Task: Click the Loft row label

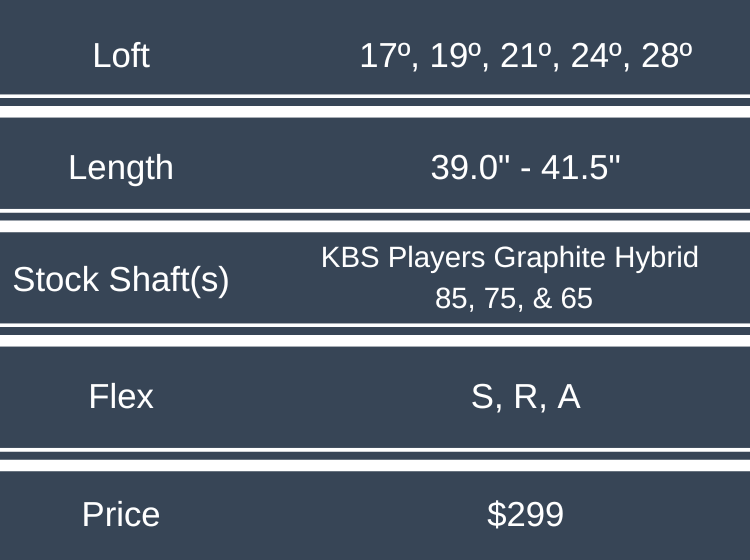Action: pyautogui.click(x=121, y=55)
